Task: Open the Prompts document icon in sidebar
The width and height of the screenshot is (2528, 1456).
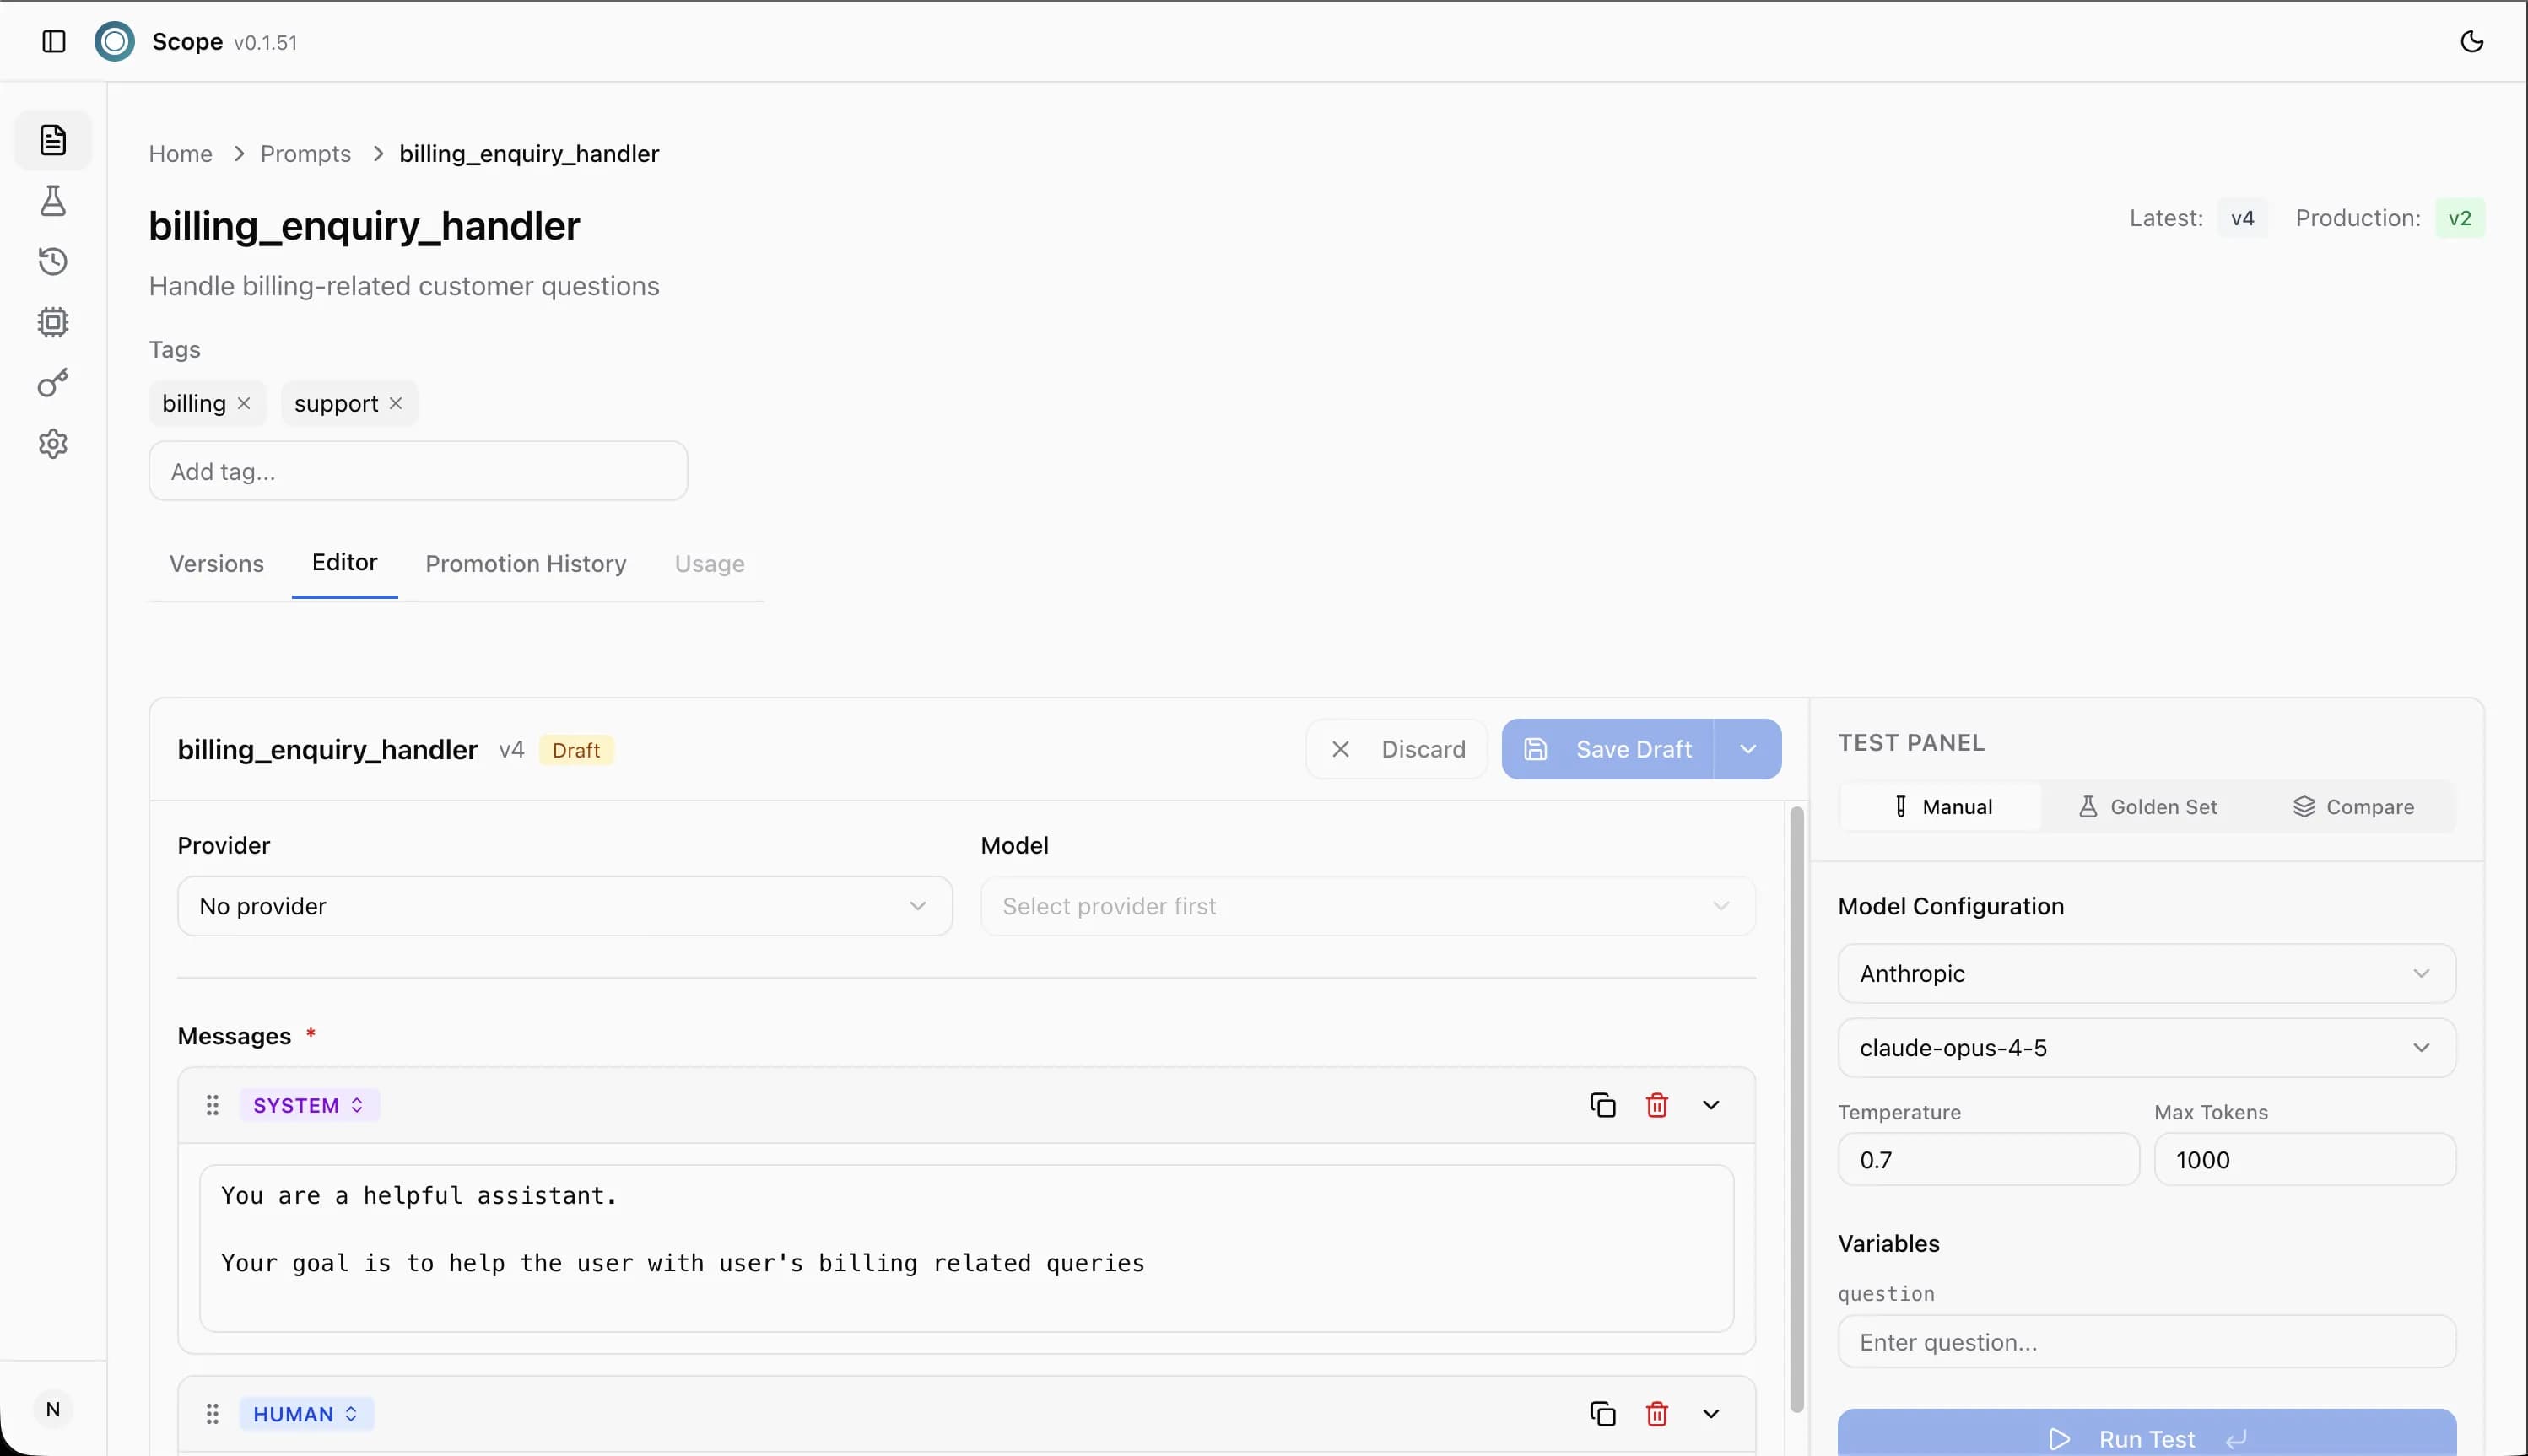Action: click(53, 140)
